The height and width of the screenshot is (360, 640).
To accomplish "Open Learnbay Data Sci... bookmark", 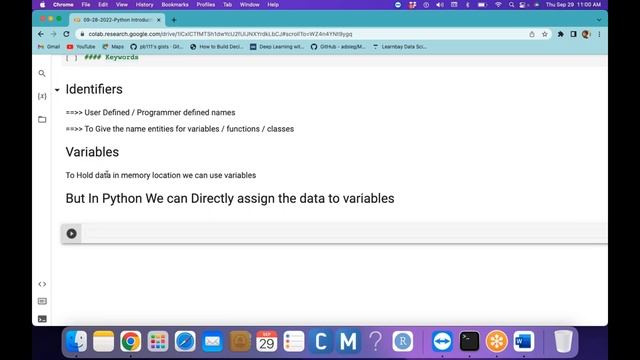I will point(400,47).
